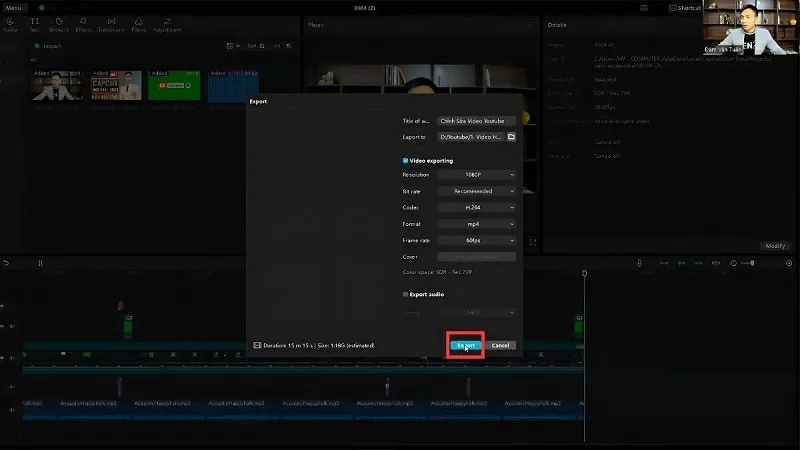800x450 pixels.
Task: Click the Export to path field
Action: (x=471, y=137)
